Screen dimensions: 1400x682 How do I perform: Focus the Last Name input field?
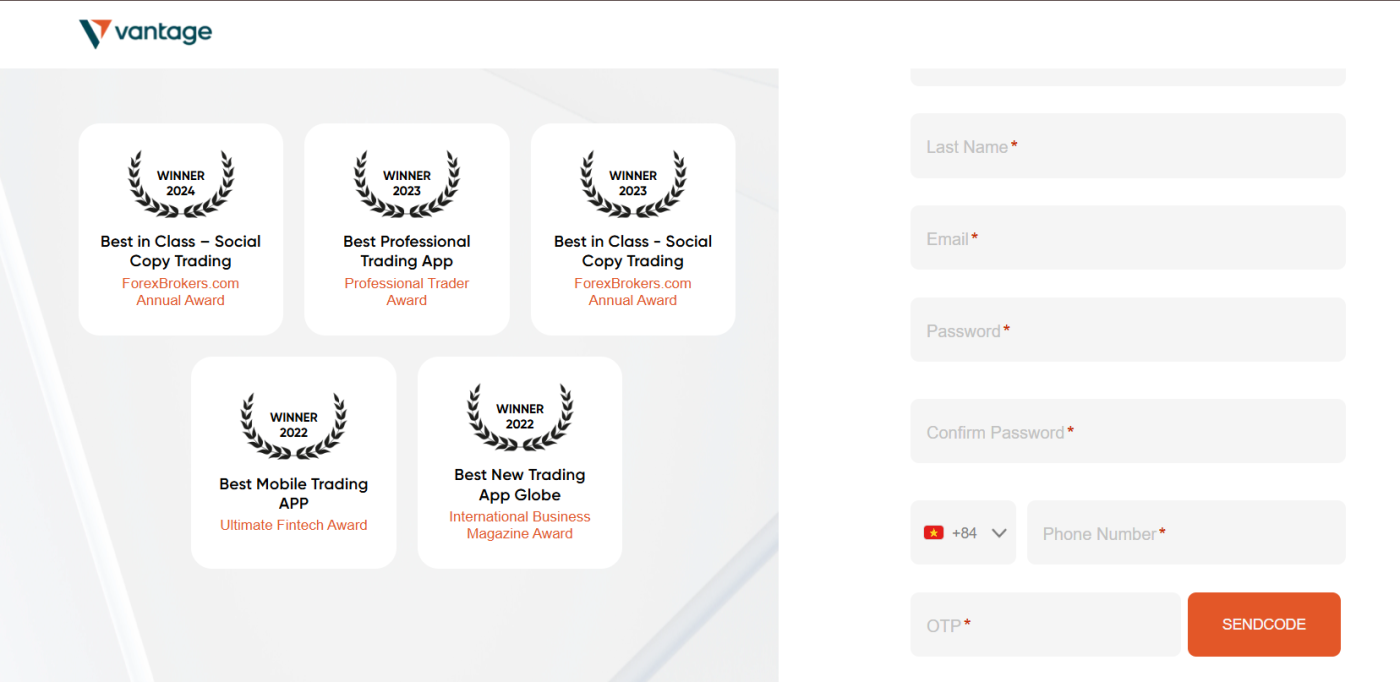[x=1127, y=147]
